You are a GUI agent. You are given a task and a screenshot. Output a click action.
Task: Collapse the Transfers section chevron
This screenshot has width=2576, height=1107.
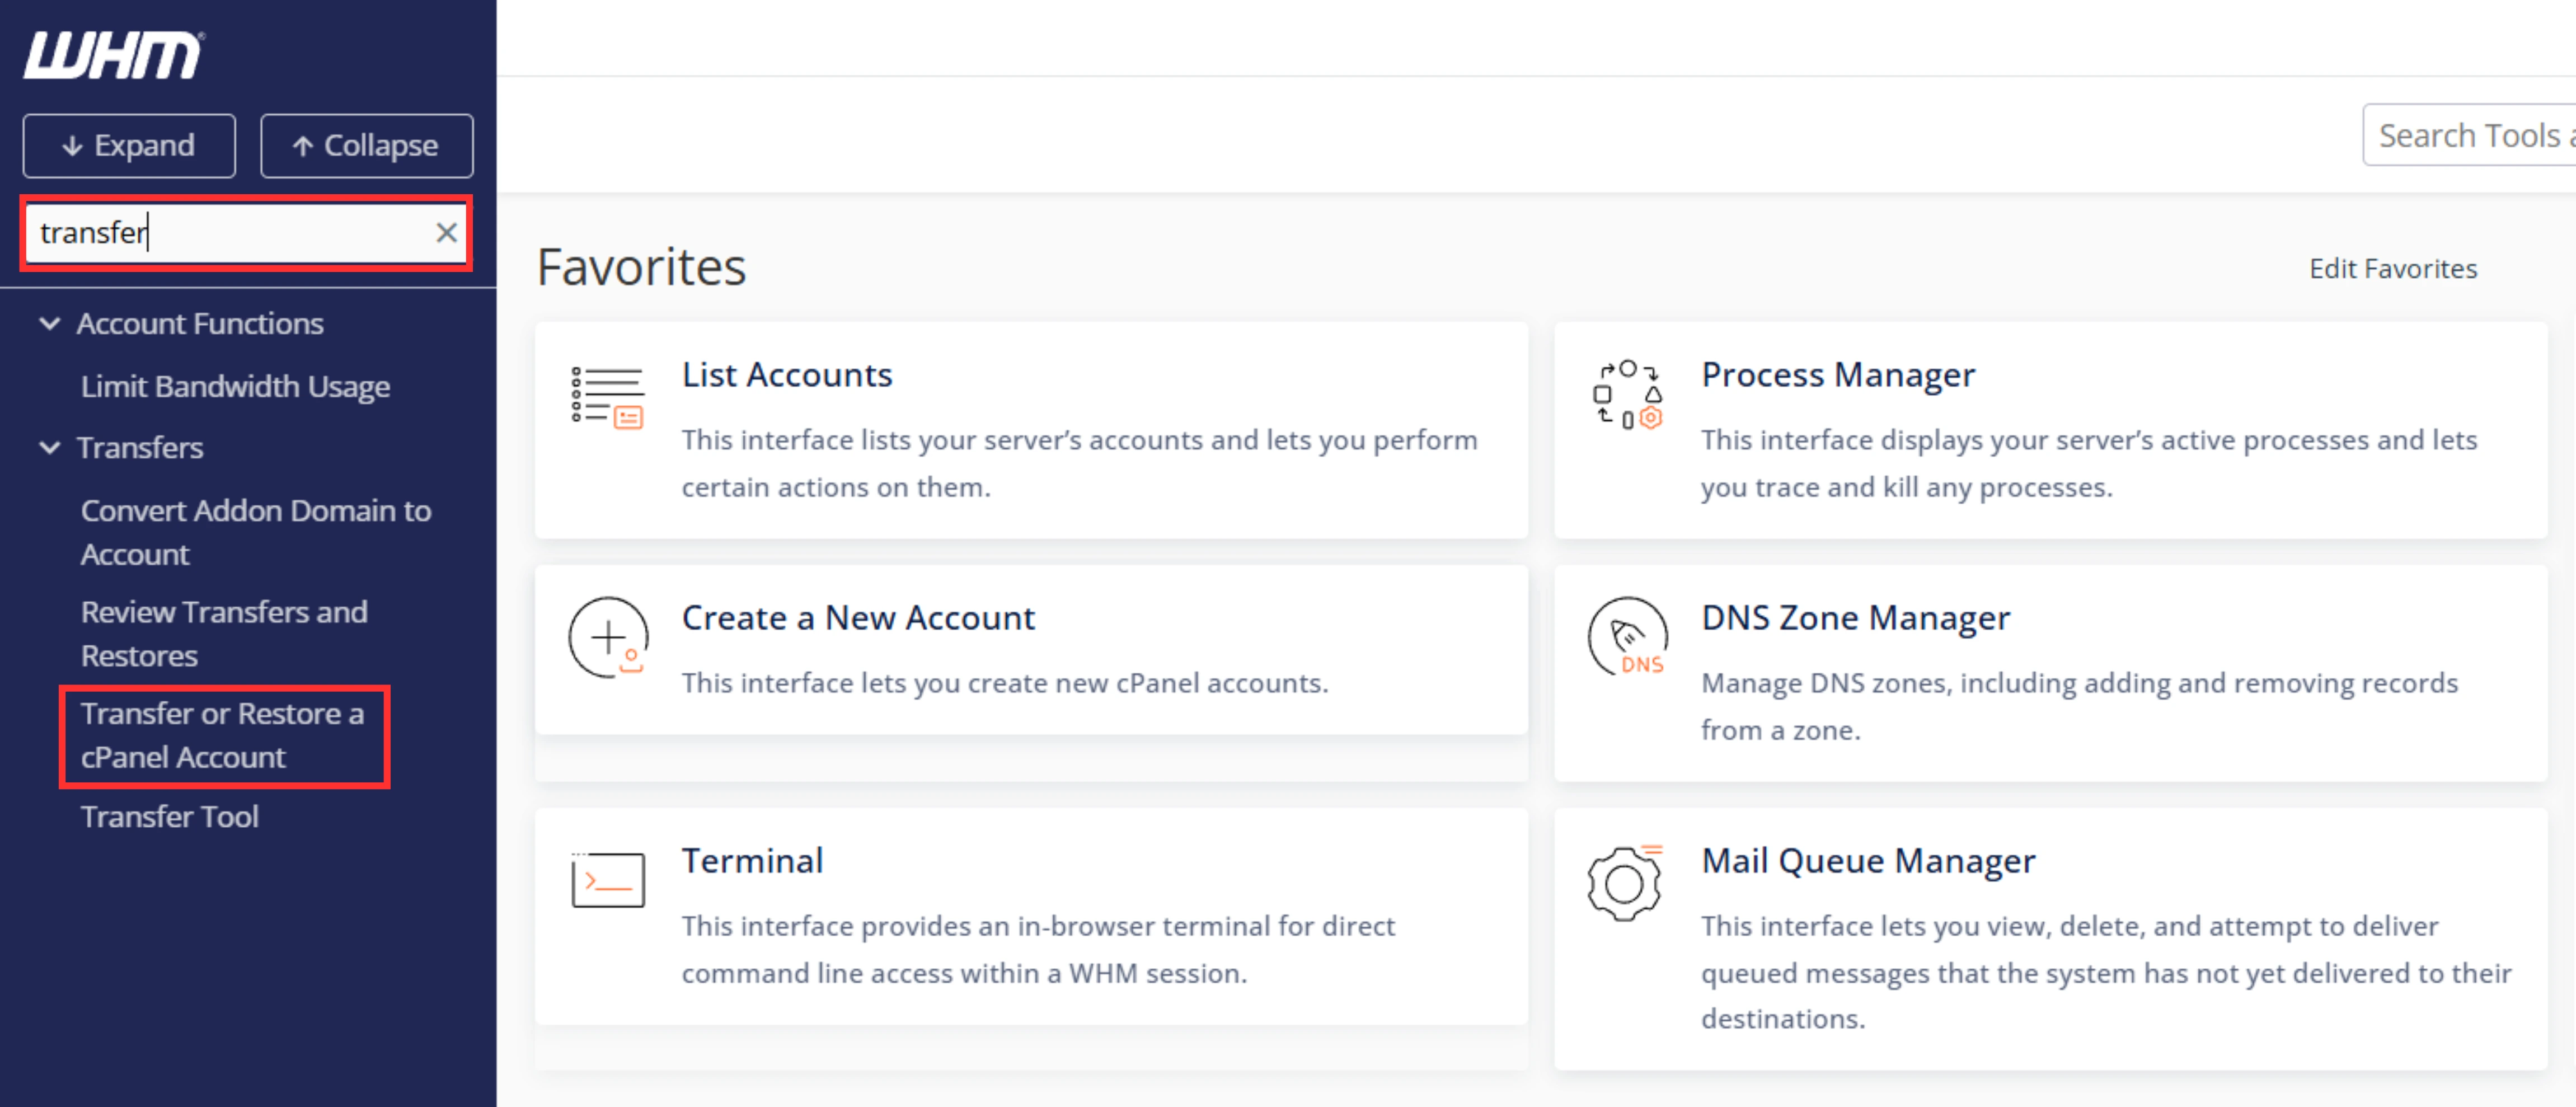[49, 448]
